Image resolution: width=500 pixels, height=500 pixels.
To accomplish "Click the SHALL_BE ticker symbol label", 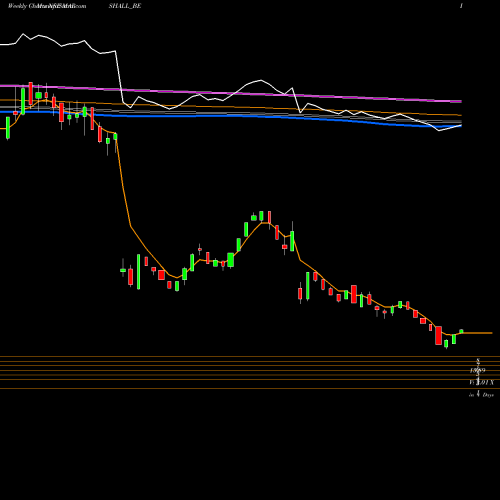I will [x=125, y=6].
